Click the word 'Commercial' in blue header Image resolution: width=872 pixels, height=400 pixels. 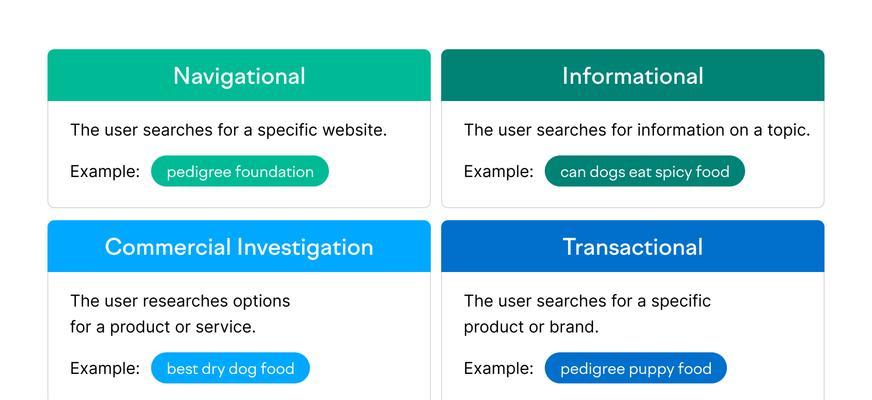(168, 247)
